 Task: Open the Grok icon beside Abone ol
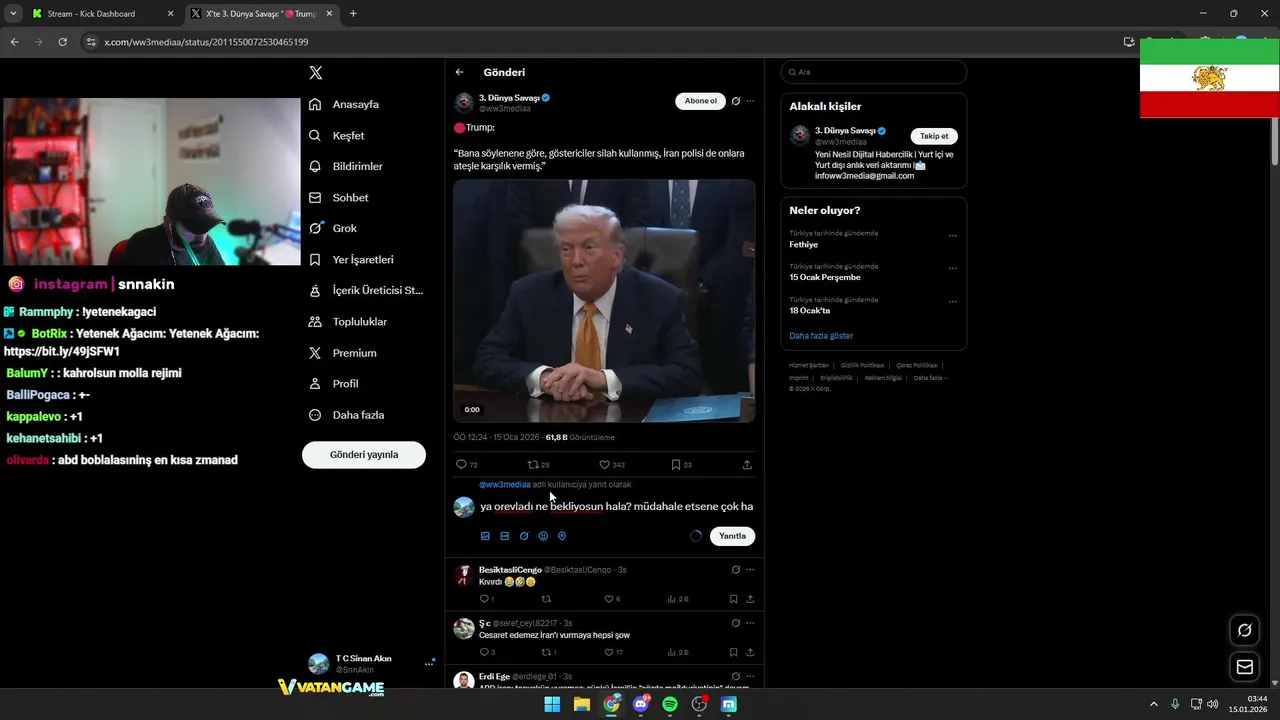pyautogui.click(x=736, y=101)
